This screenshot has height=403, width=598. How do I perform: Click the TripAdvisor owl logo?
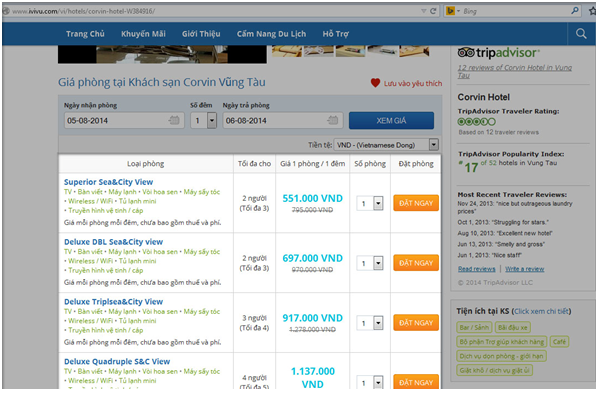coord(466,53)
